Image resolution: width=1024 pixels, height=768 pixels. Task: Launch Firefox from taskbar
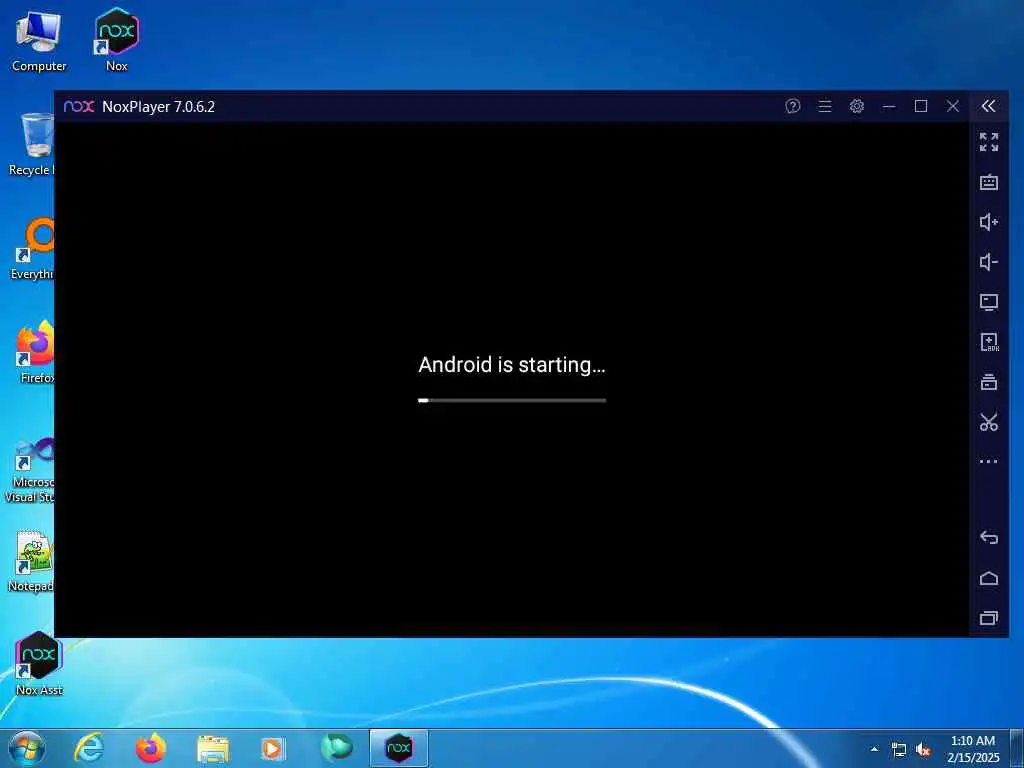tap(151, 748)
